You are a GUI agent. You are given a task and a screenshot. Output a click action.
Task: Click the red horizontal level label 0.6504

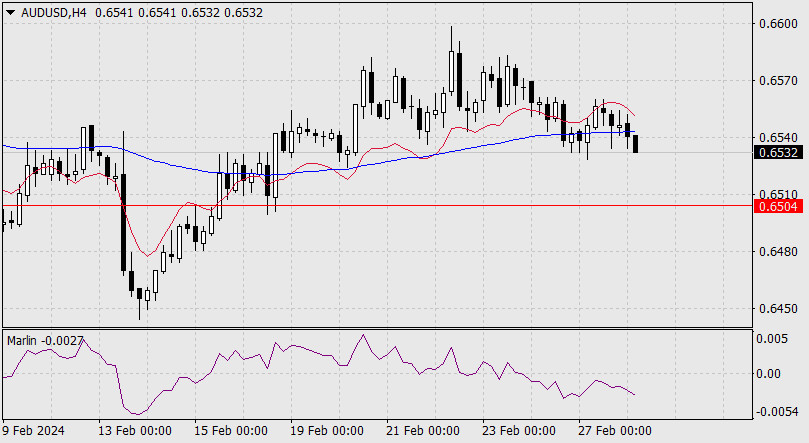point(779,206)
